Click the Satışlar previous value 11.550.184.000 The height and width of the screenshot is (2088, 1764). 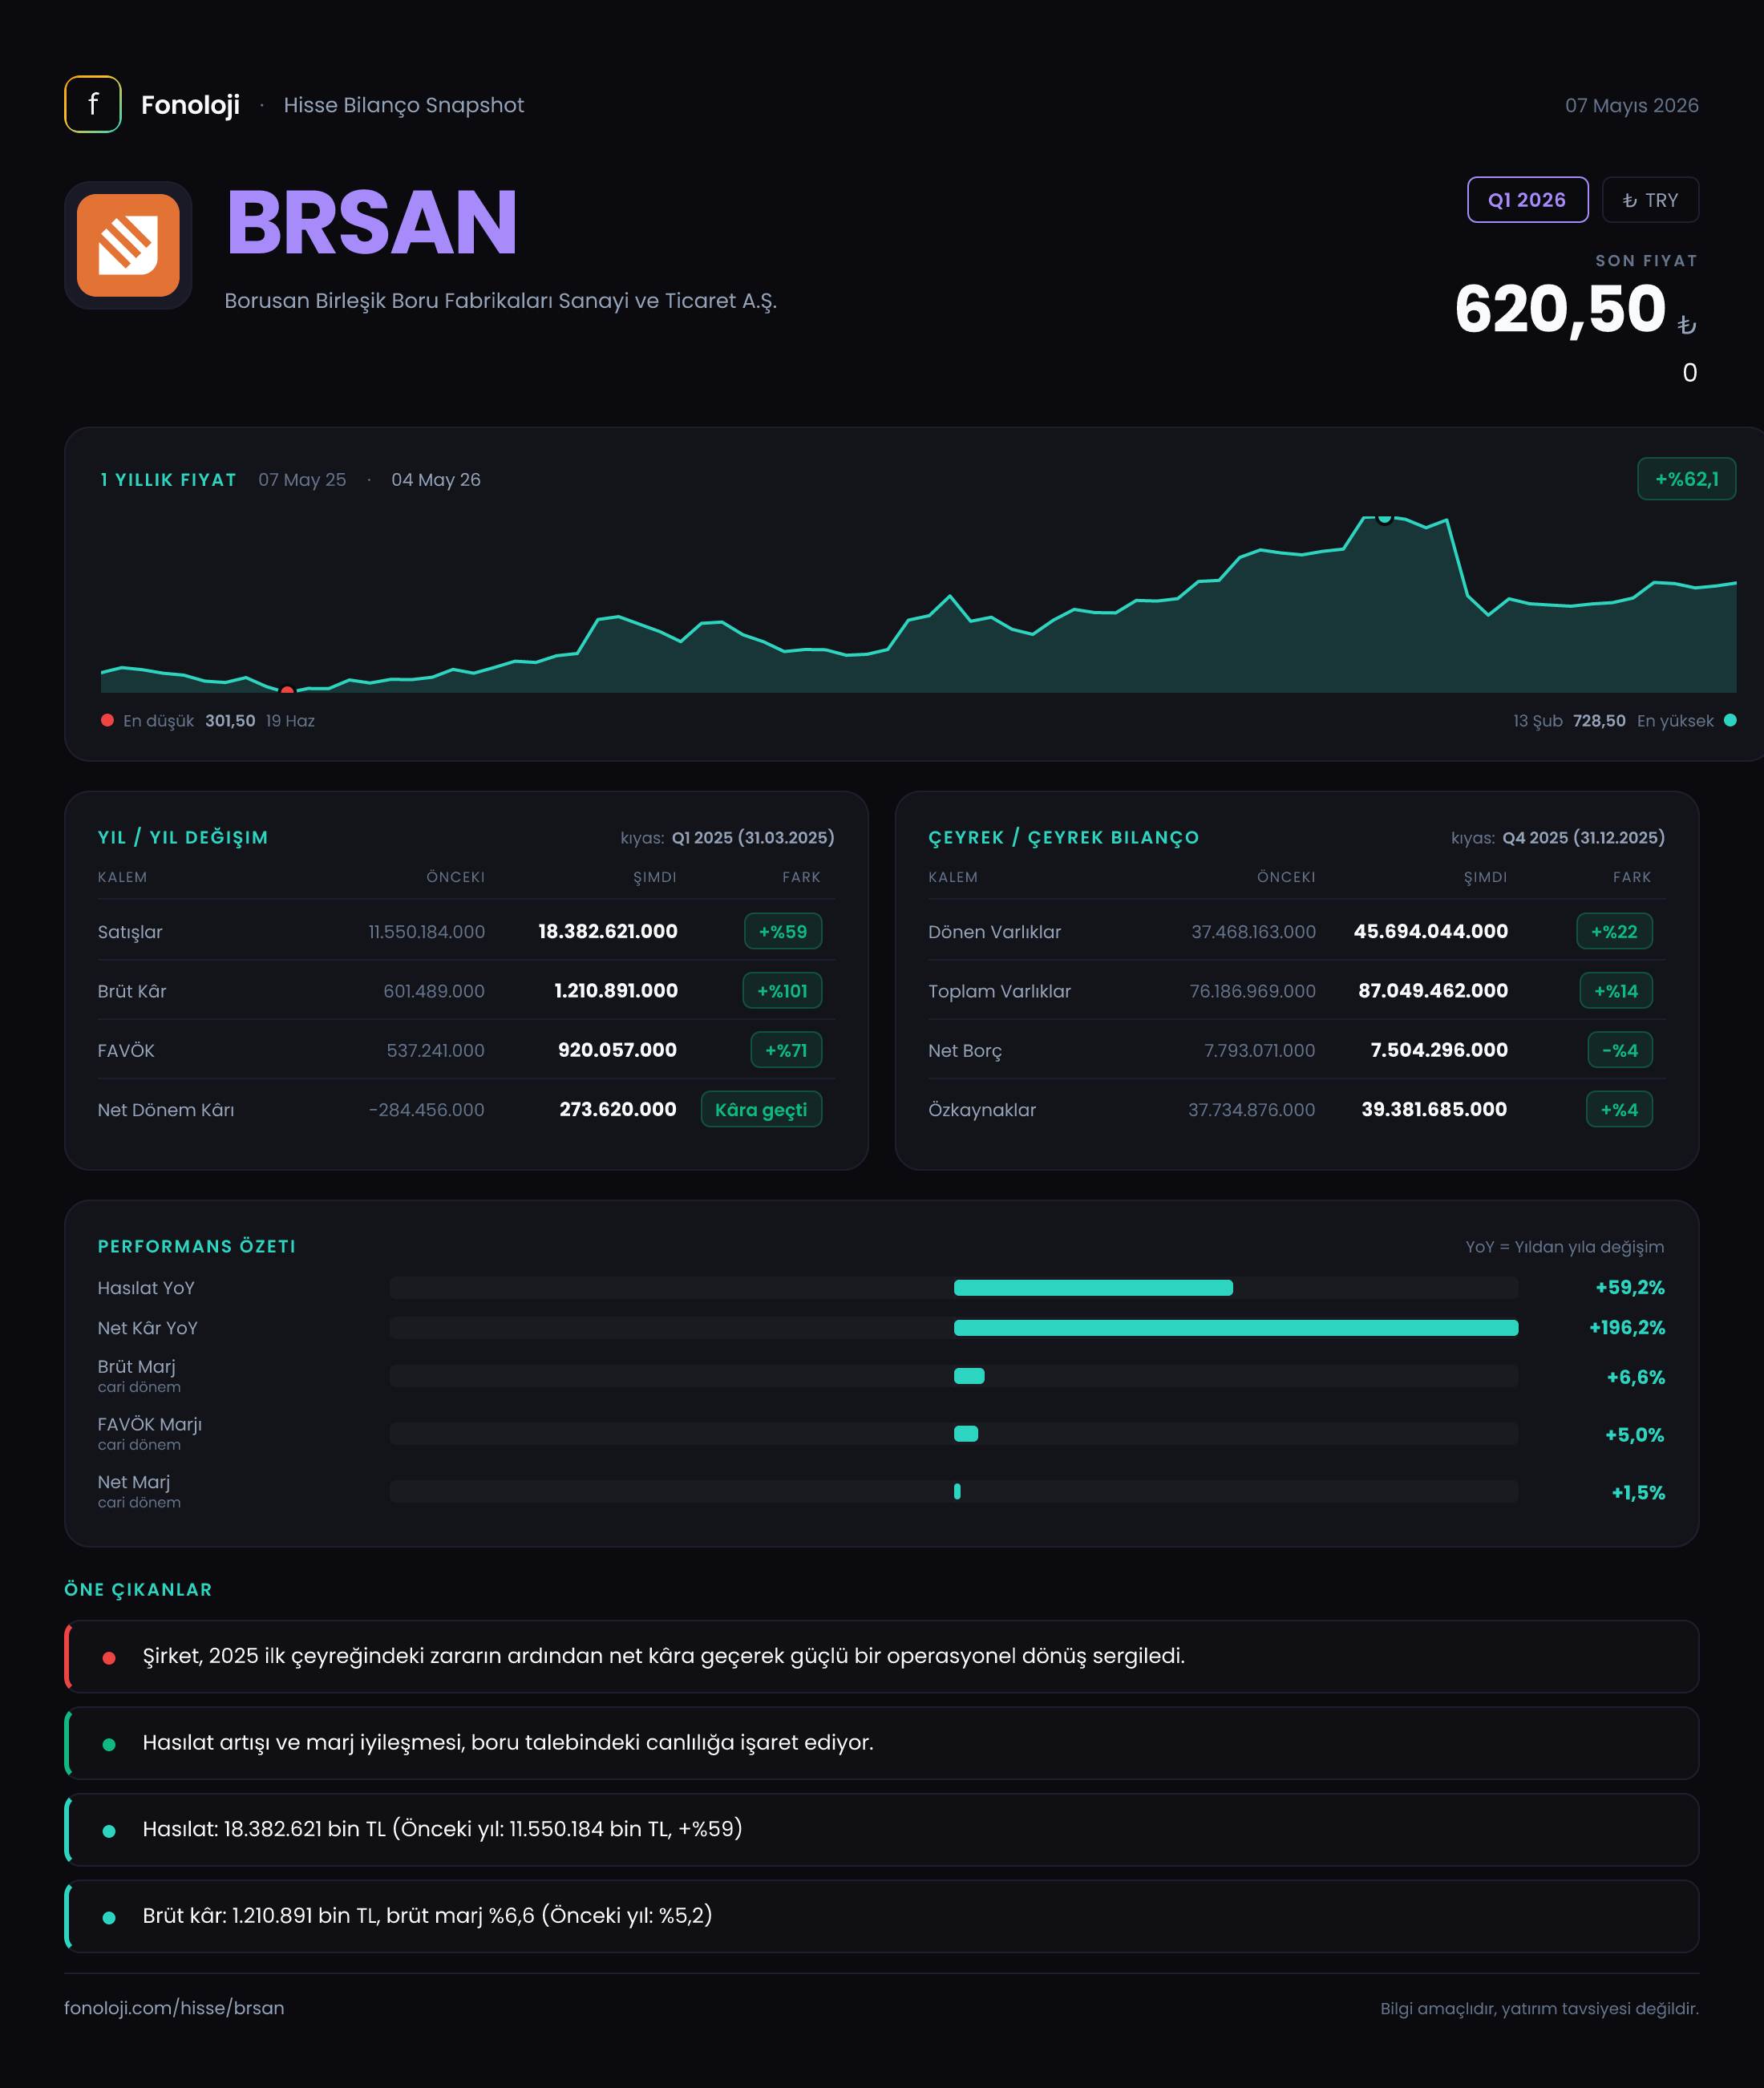tap(426, 931)
